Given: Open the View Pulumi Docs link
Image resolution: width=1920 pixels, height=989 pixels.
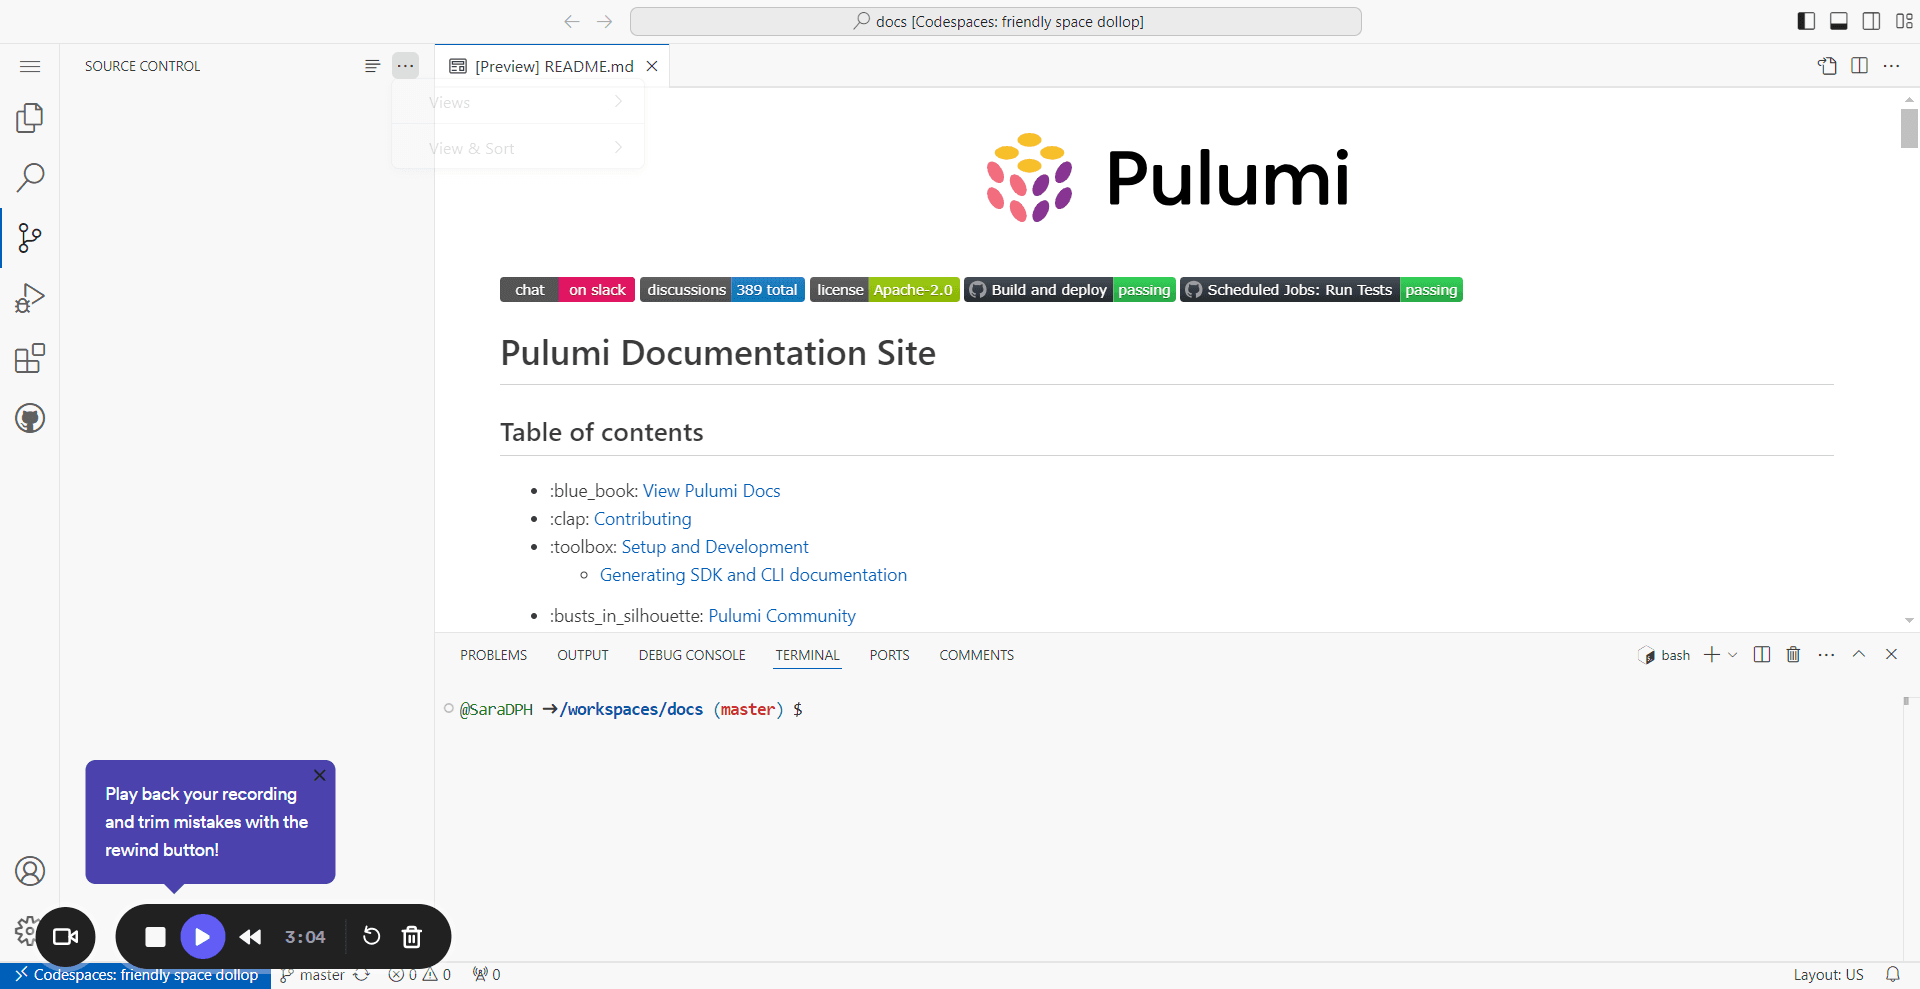Looking at the screenshot, I should point(711,491).
